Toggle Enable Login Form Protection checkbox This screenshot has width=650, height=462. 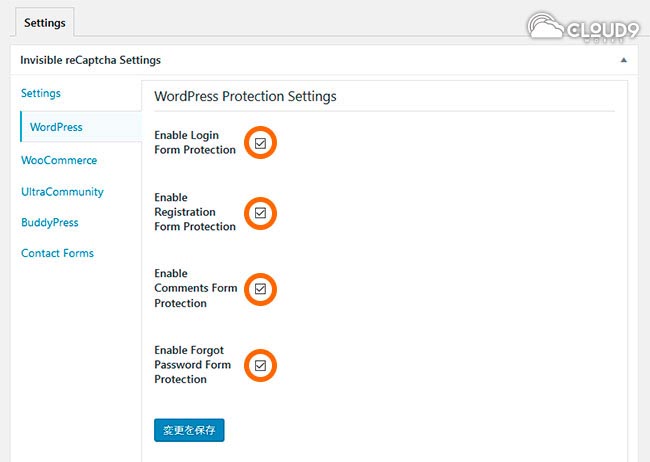260,143
